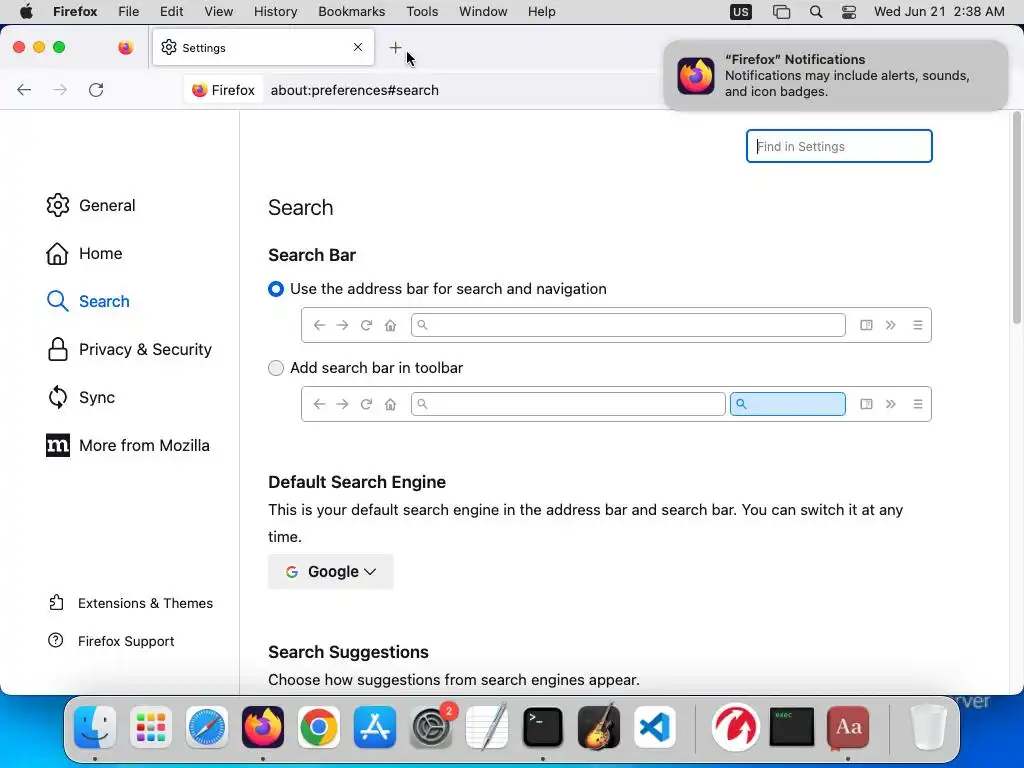This screenshot has width=1024, height=768.
Task: Open the Edit menu
Action: click(x=171, y=12)
